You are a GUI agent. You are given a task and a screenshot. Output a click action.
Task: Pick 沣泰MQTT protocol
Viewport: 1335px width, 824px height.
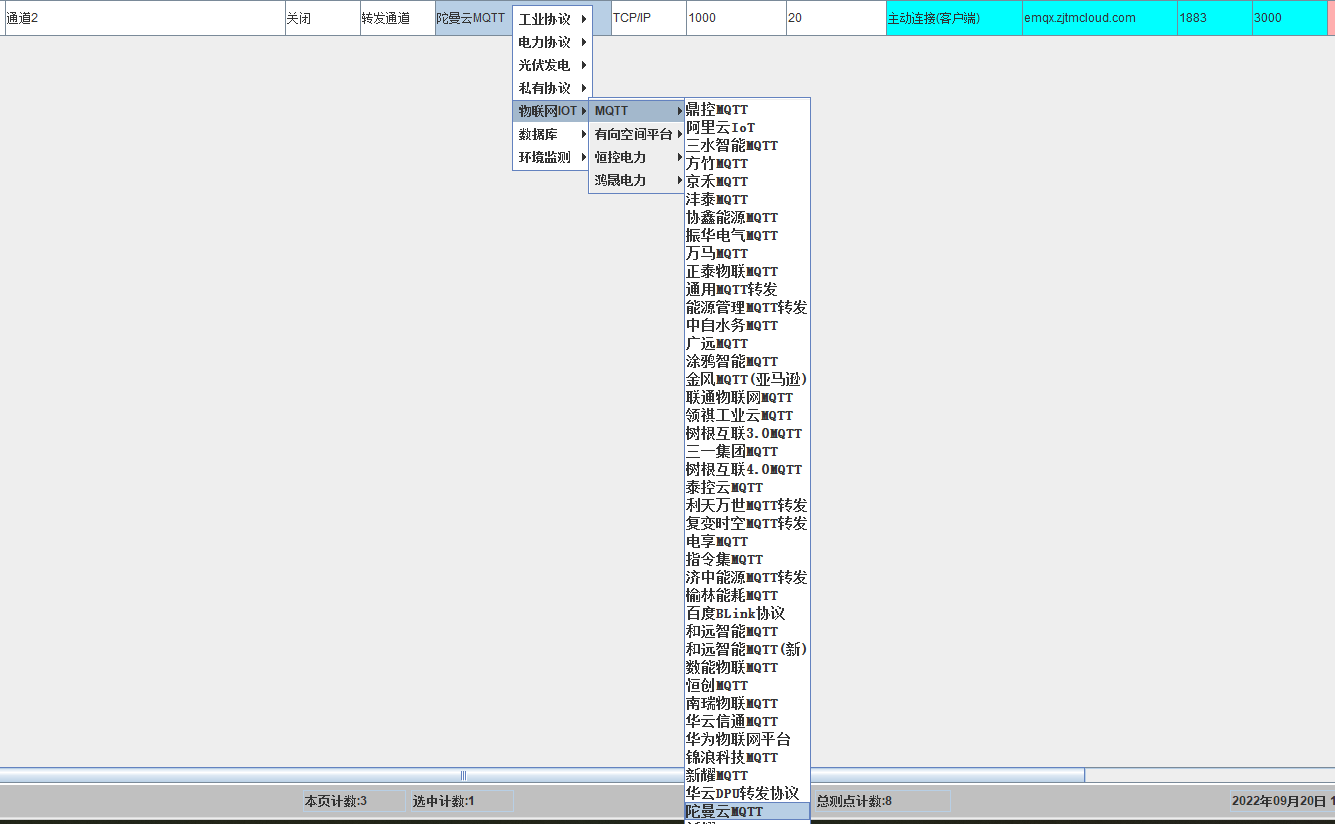[x=747, y=200]
